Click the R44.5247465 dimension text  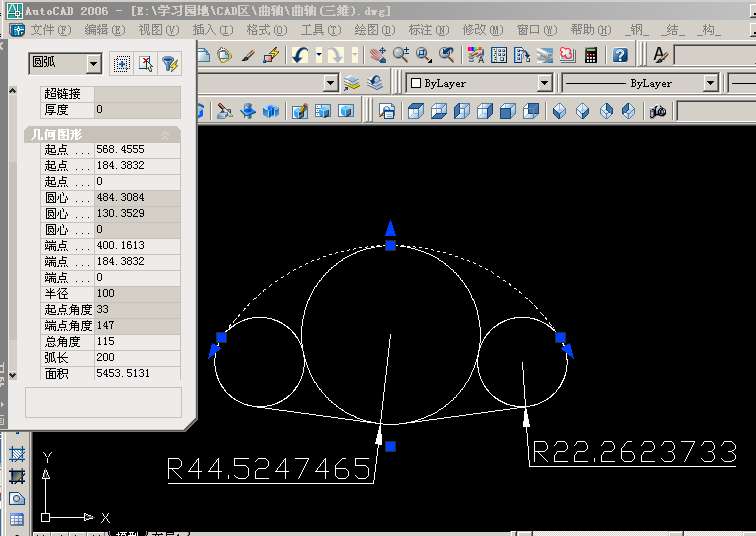269,468
